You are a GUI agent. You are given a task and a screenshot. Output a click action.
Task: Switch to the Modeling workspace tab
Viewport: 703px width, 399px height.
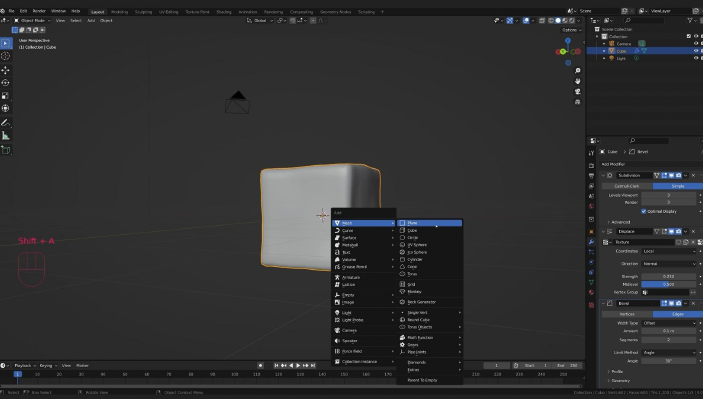coord(119,12)
